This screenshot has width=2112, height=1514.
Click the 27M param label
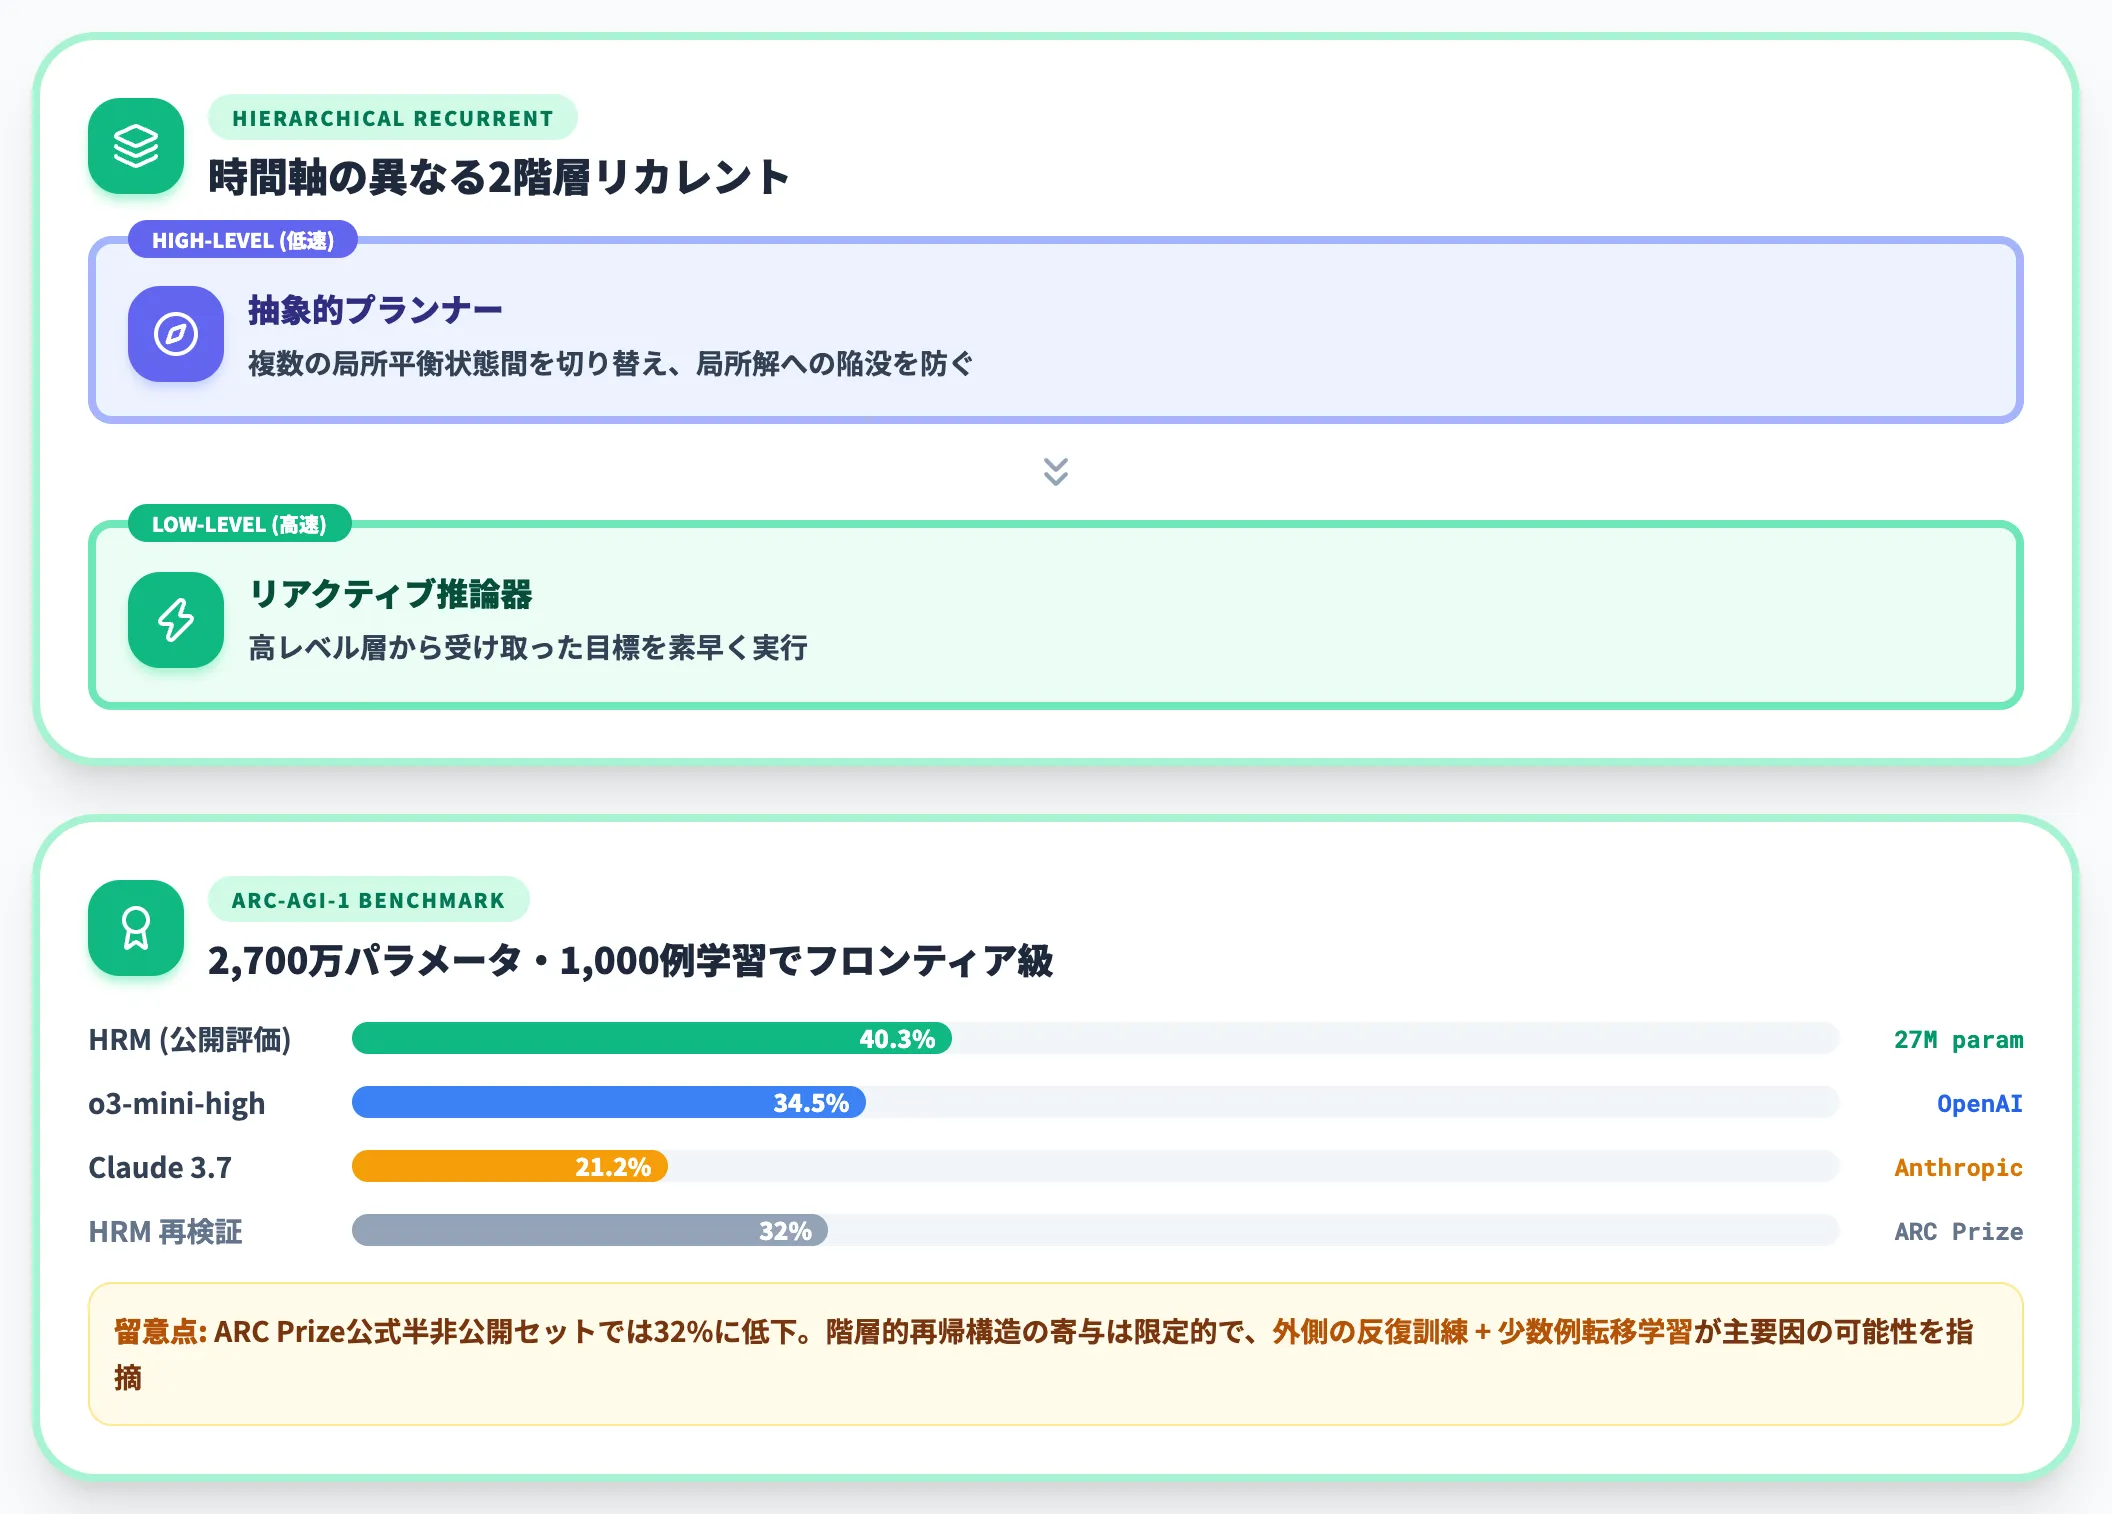1958,1040
